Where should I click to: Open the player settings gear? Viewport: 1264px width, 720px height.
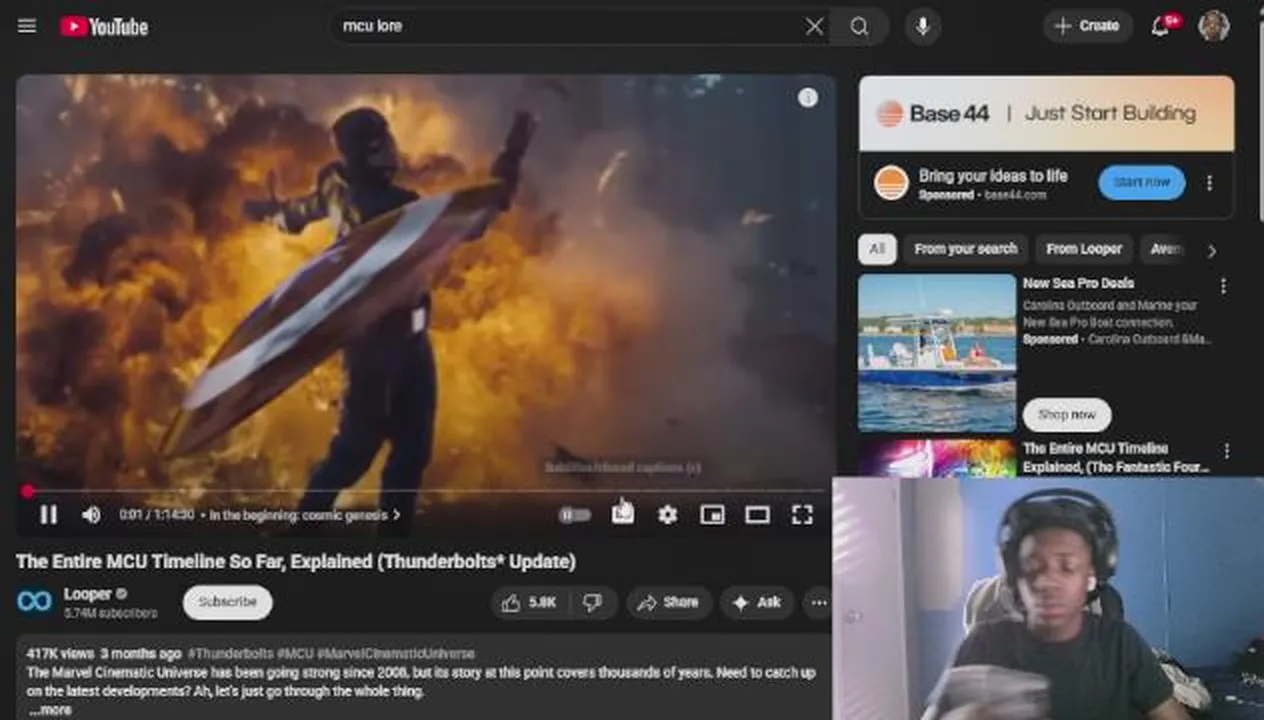coord(667,515)
